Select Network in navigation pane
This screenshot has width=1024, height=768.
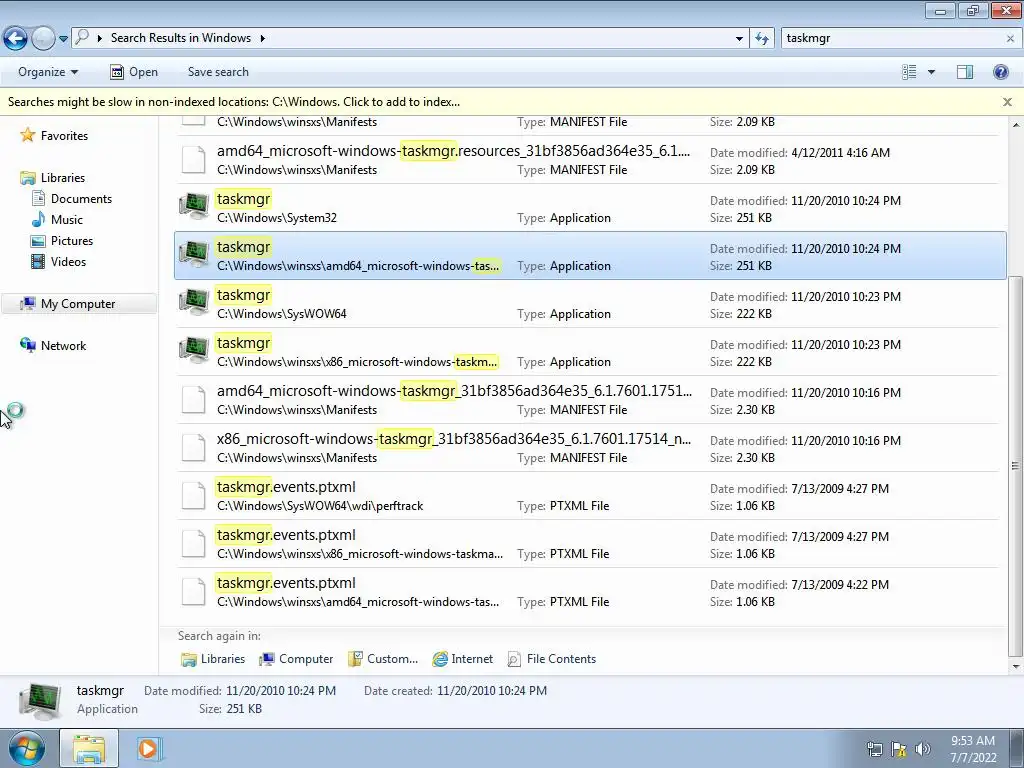click(x=63, y=345)
